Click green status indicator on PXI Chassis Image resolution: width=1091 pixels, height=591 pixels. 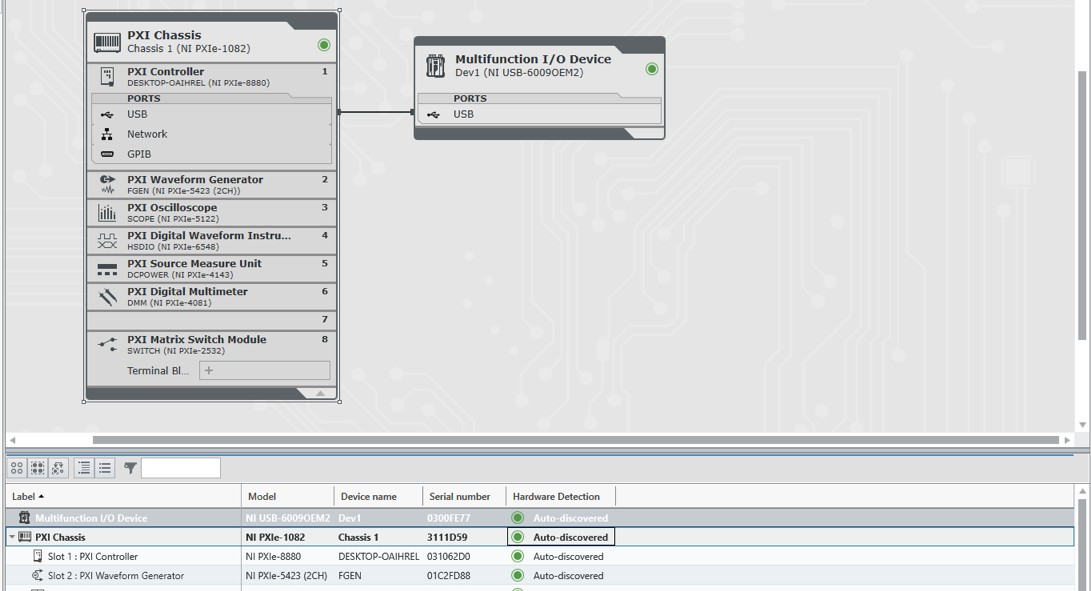tap(324, 45)
